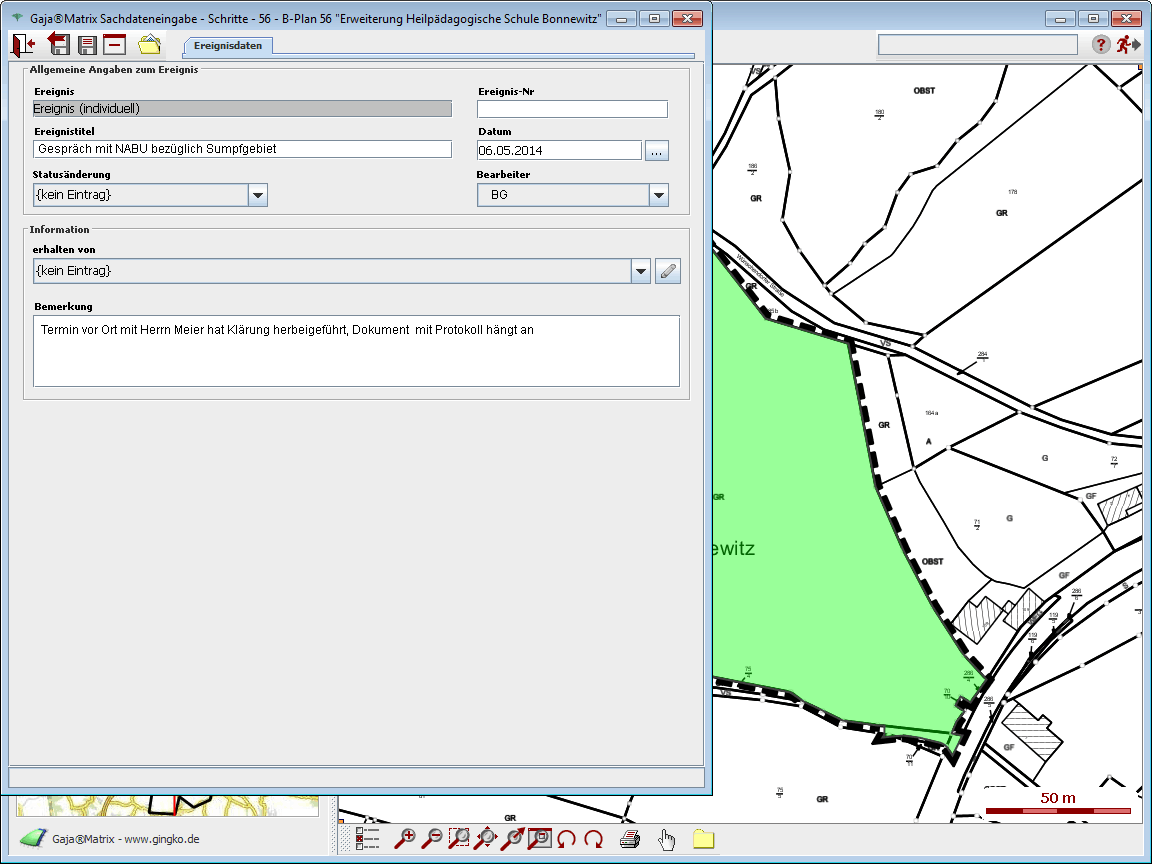This screenshot has width=1152, height=864.
Task: Choose the hand pointer tool
Action: (x=667, y=839)
